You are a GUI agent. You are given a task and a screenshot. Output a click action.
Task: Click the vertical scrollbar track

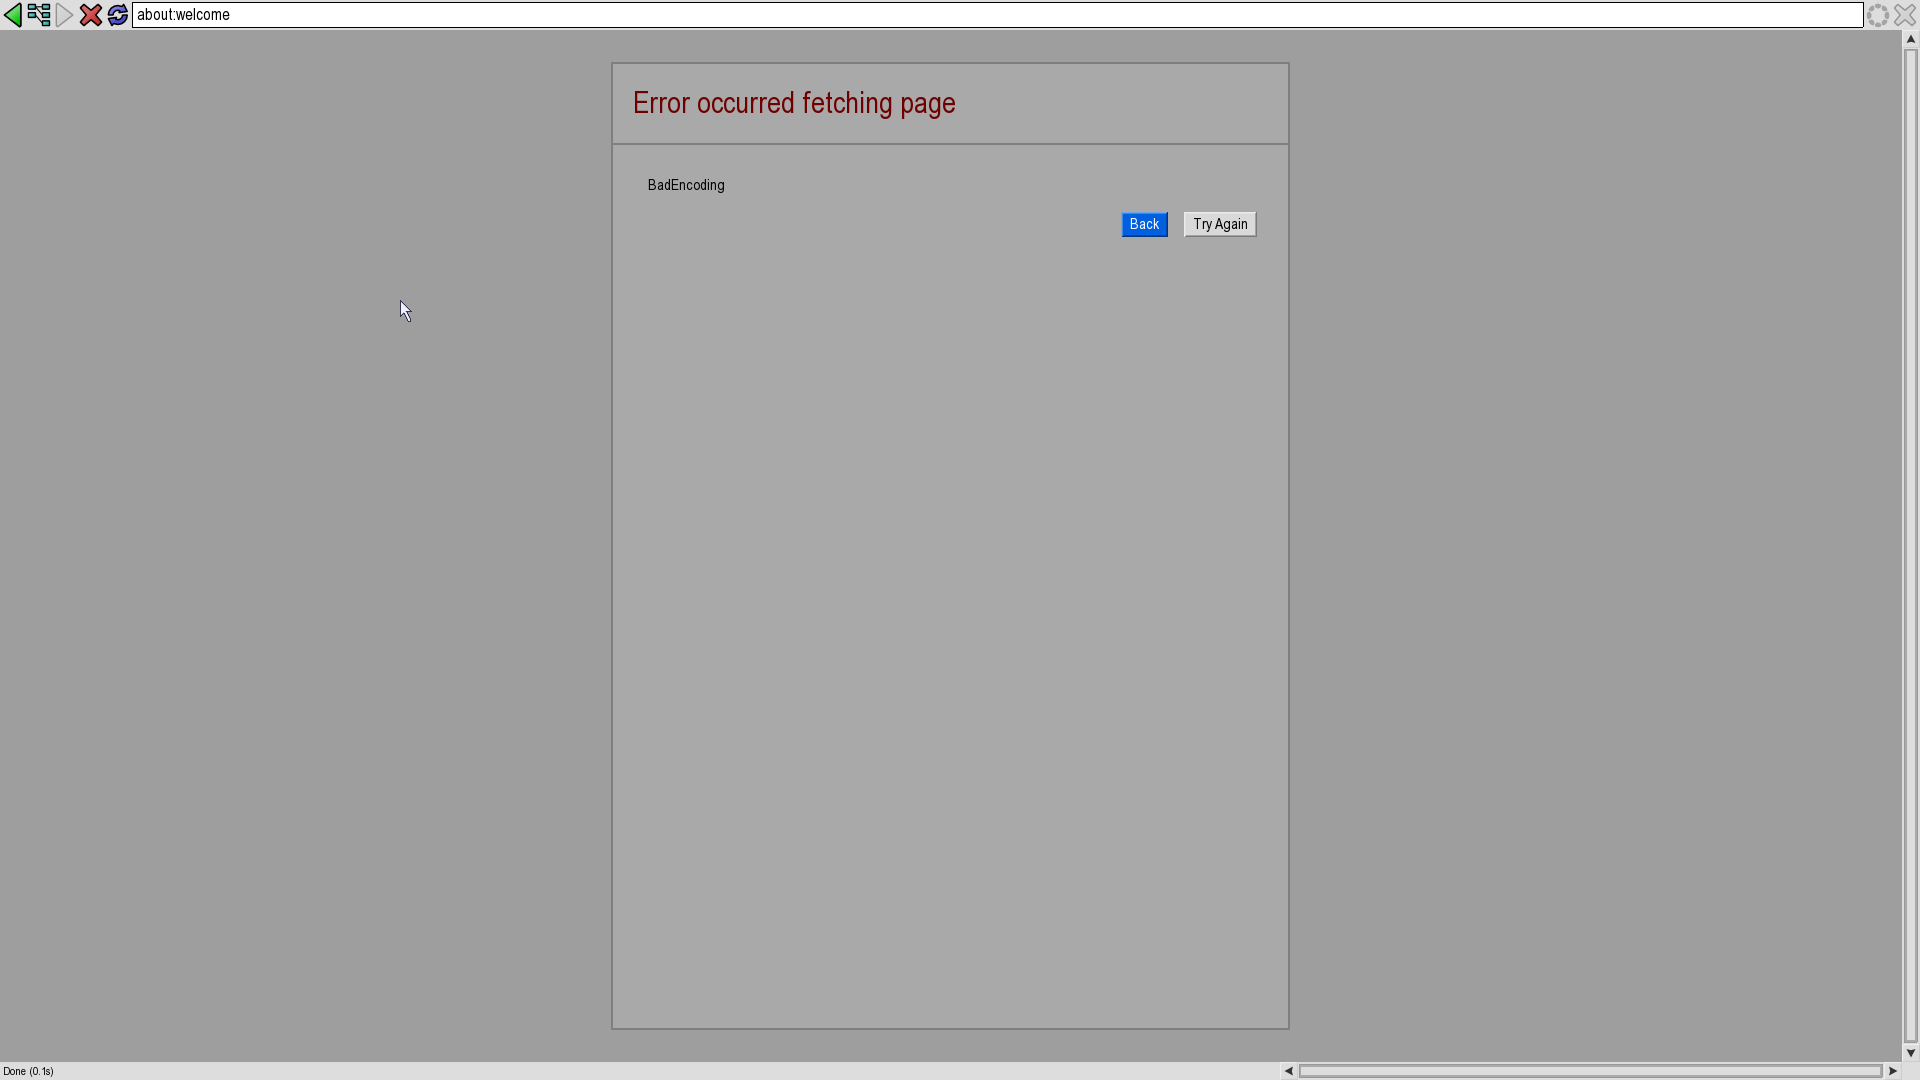[1910, 545]
